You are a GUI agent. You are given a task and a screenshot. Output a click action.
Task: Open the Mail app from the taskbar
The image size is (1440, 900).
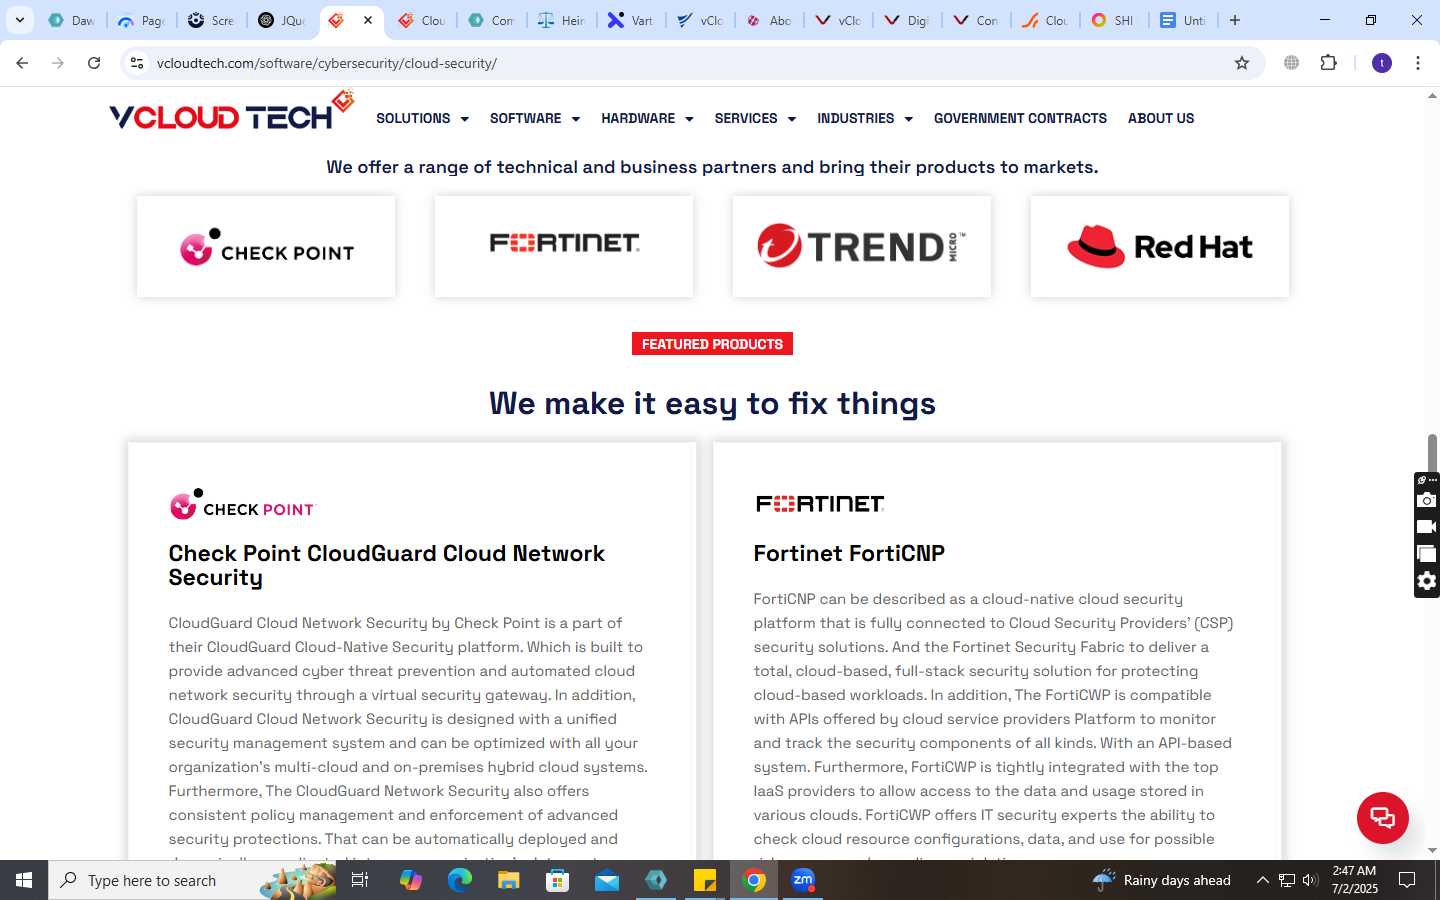[x=606, y=880]
